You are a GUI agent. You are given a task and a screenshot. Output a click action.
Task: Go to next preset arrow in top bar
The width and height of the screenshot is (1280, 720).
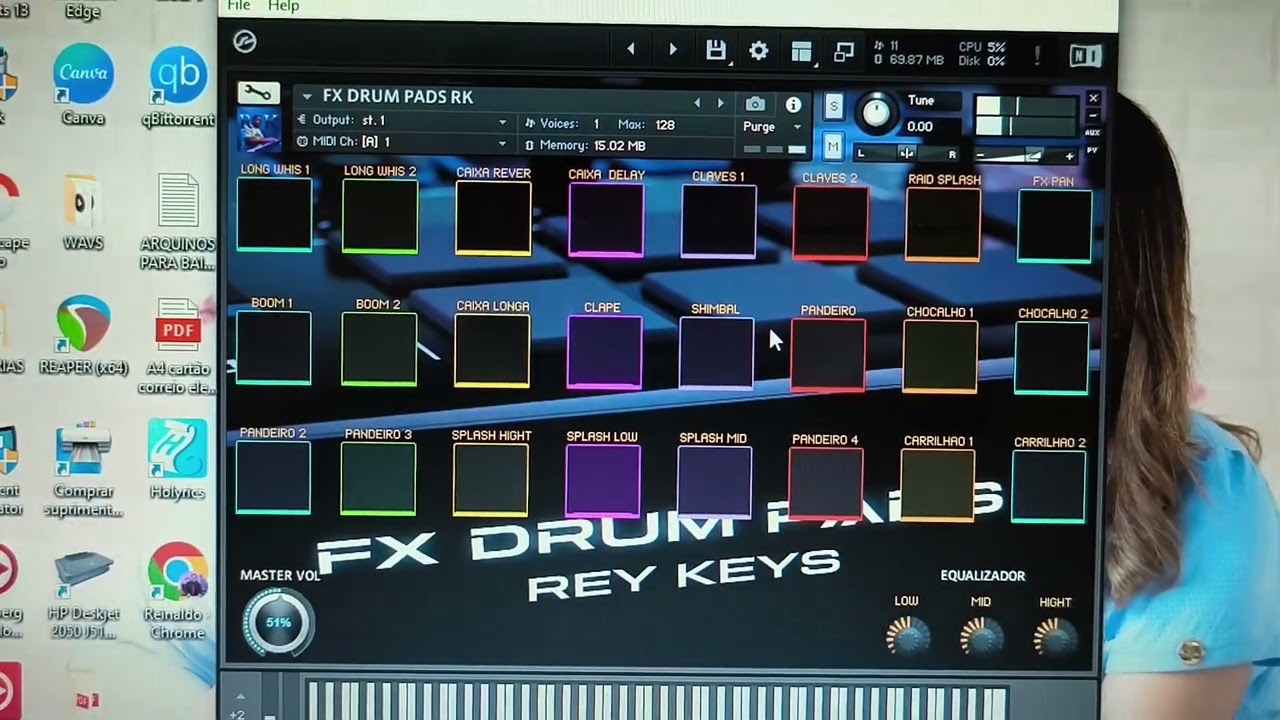[672, 49]
